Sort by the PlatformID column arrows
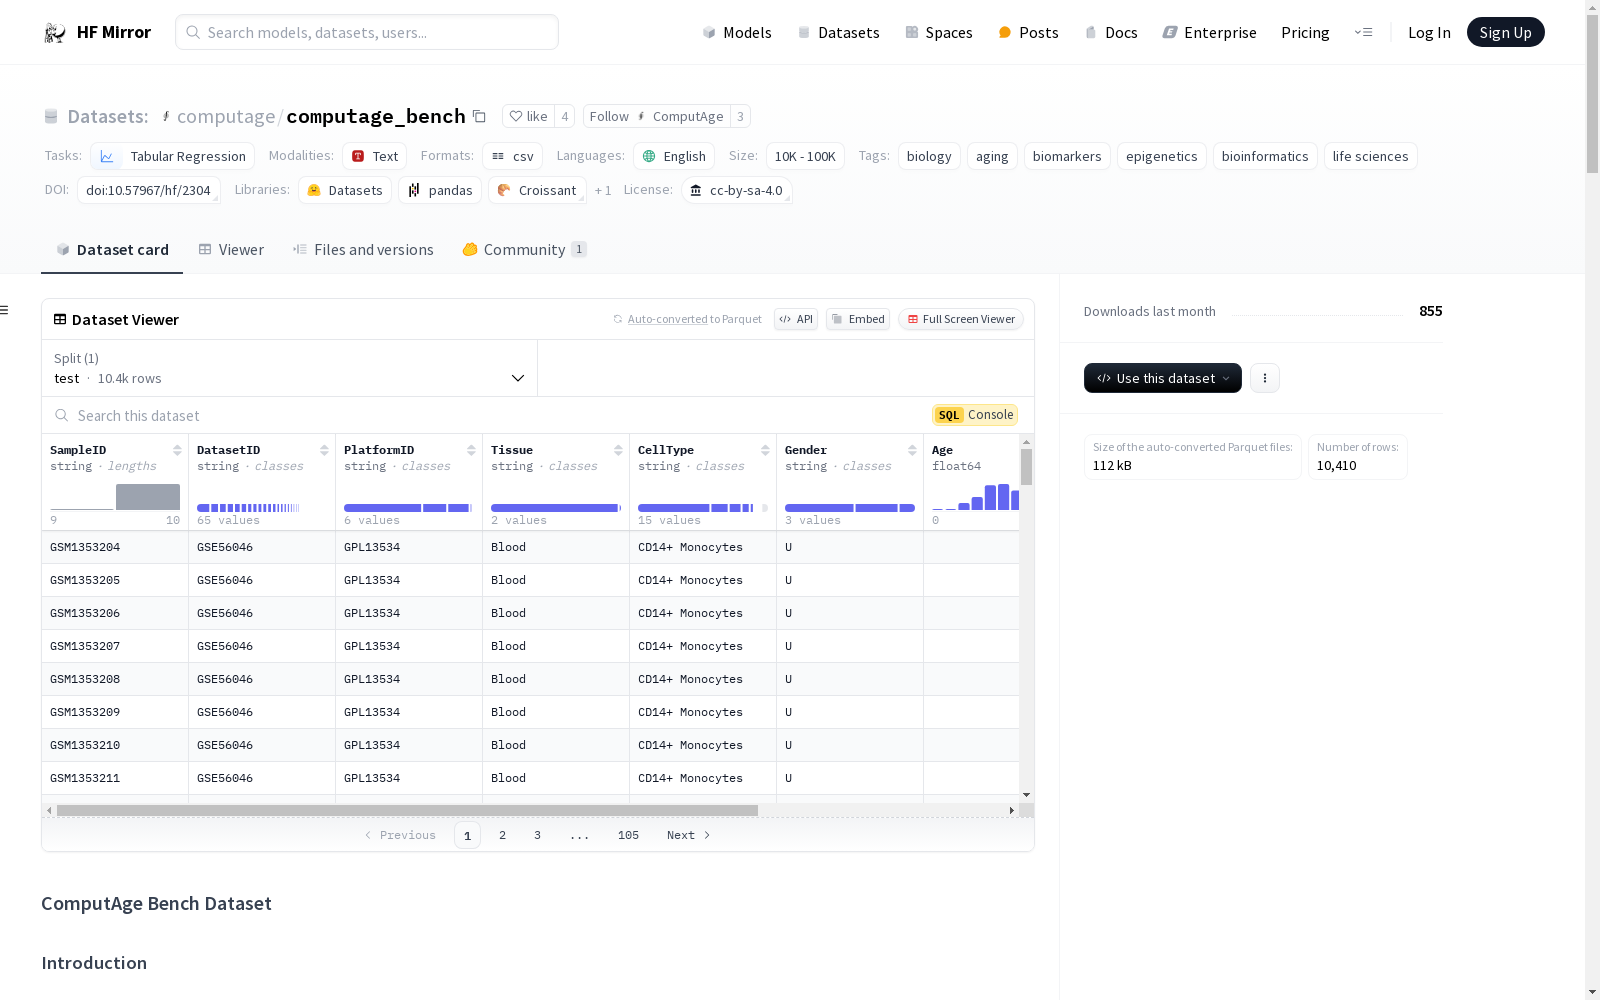Image resolution: width=1600 pixels, height=1000 pixels. point(471,450)
